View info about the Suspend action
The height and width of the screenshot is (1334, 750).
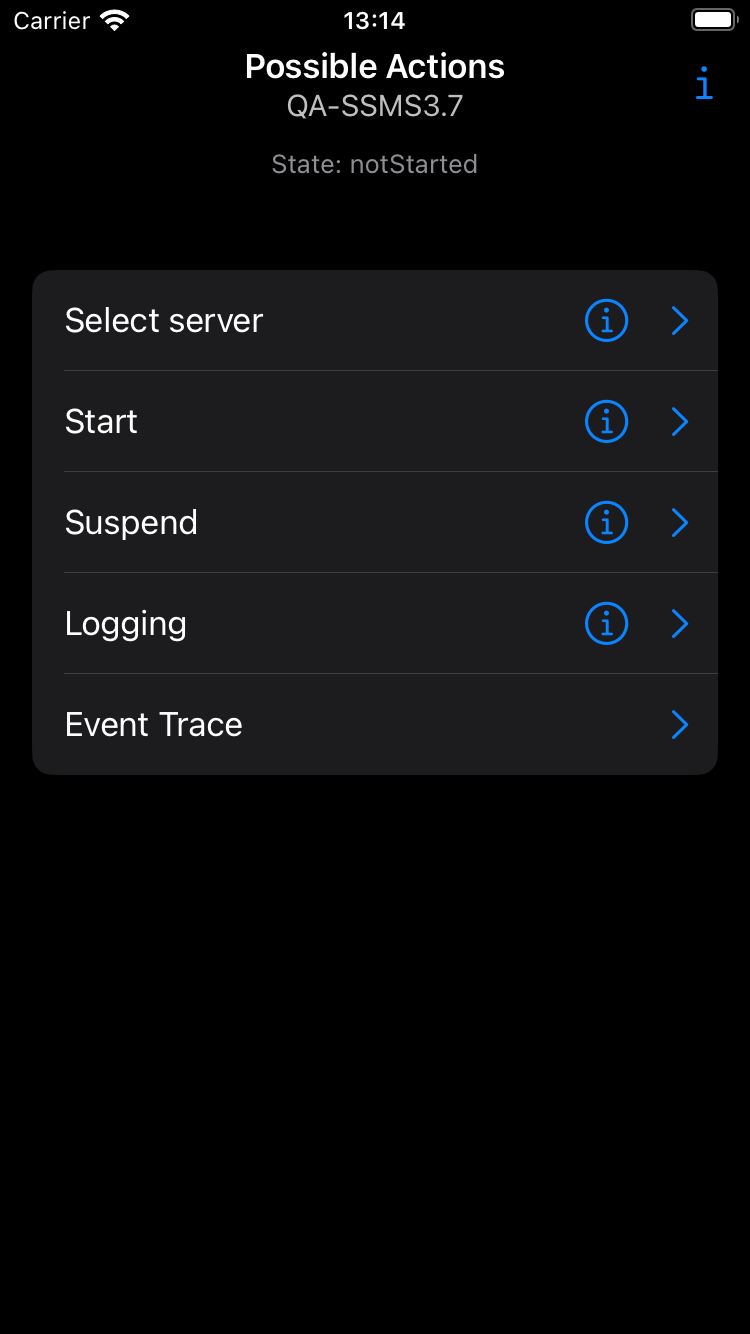[x=606, y=523]
